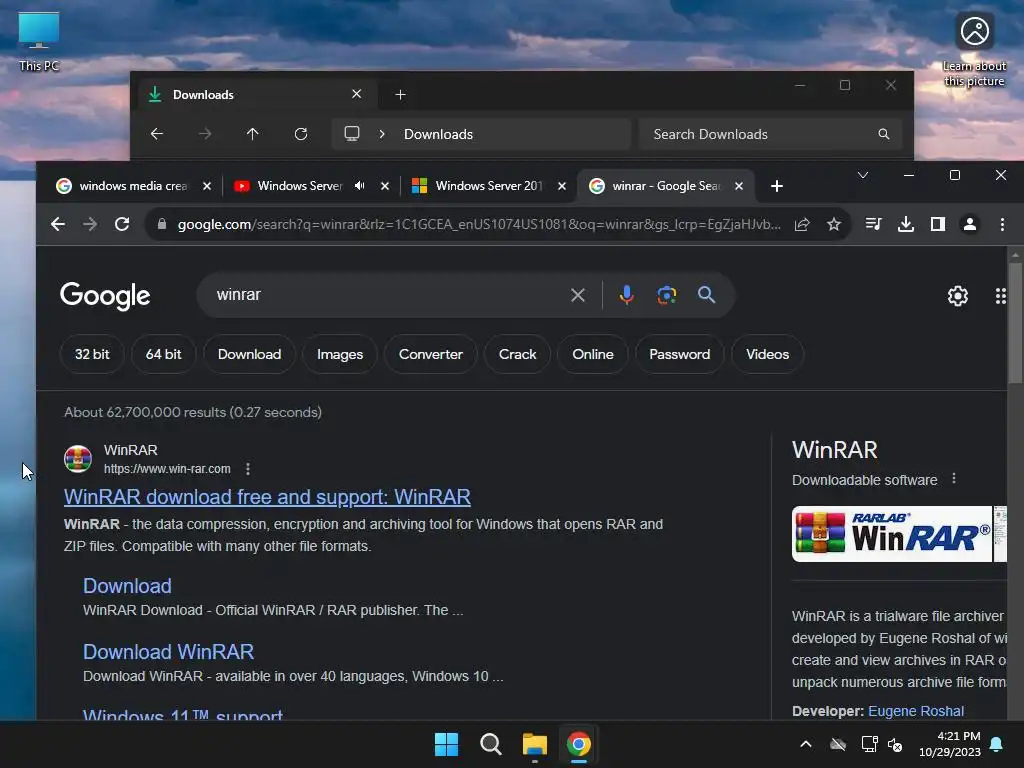Click the Google logo

(105, 296)
